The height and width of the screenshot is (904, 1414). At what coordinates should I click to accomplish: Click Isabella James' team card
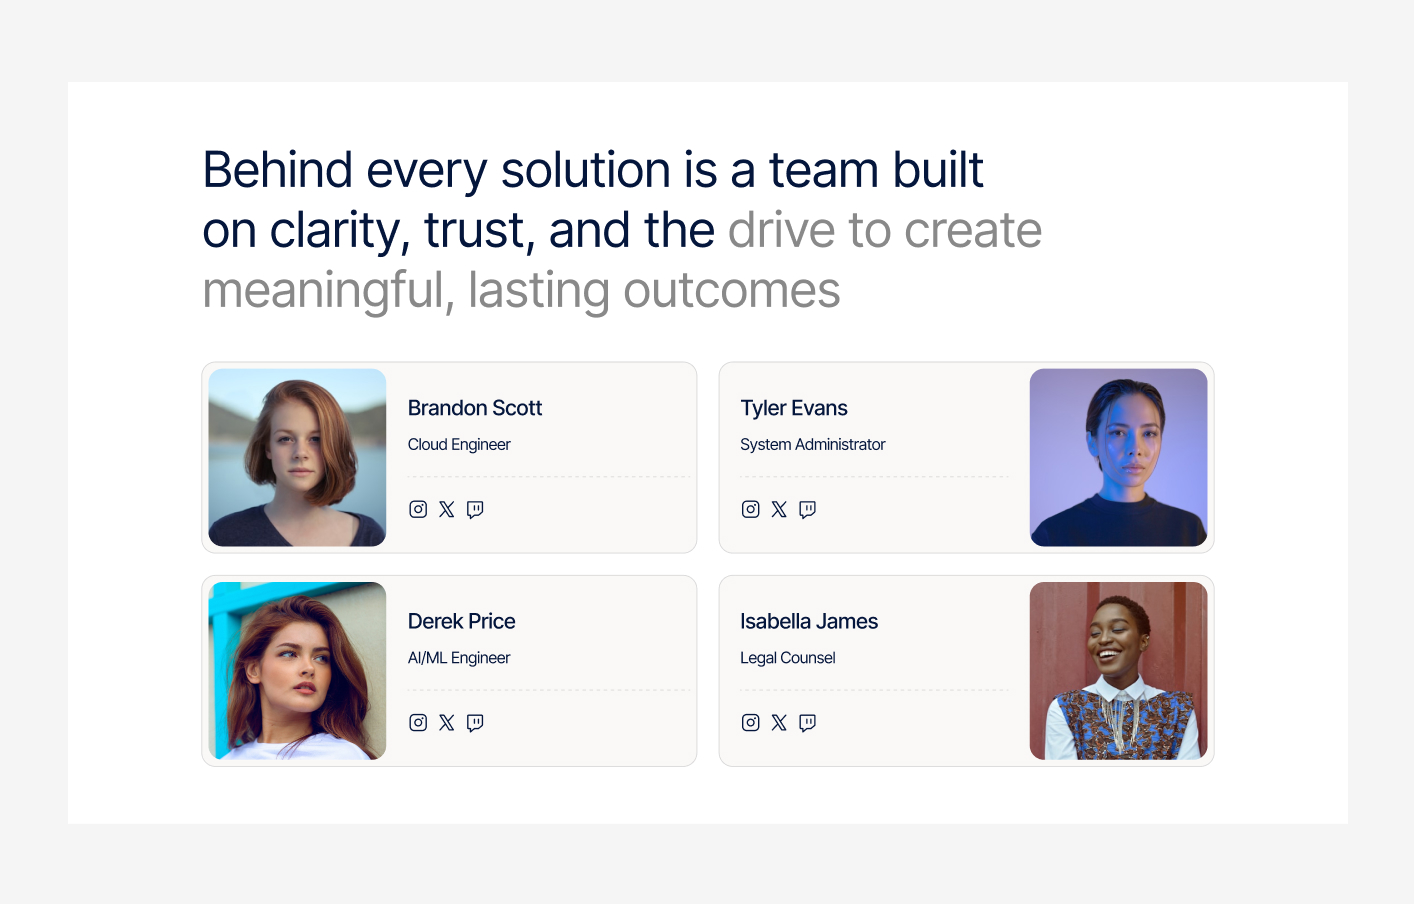pyautogui.click(x=966, y=671)
